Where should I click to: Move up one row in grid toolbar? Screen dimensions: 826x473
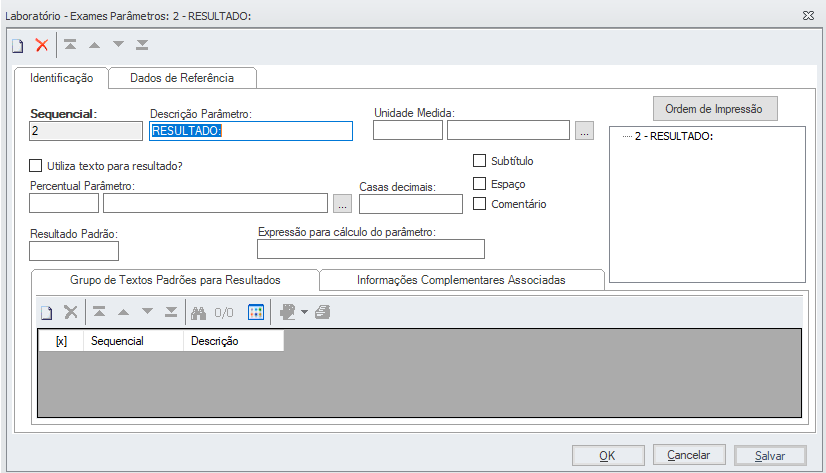point(123,312)
